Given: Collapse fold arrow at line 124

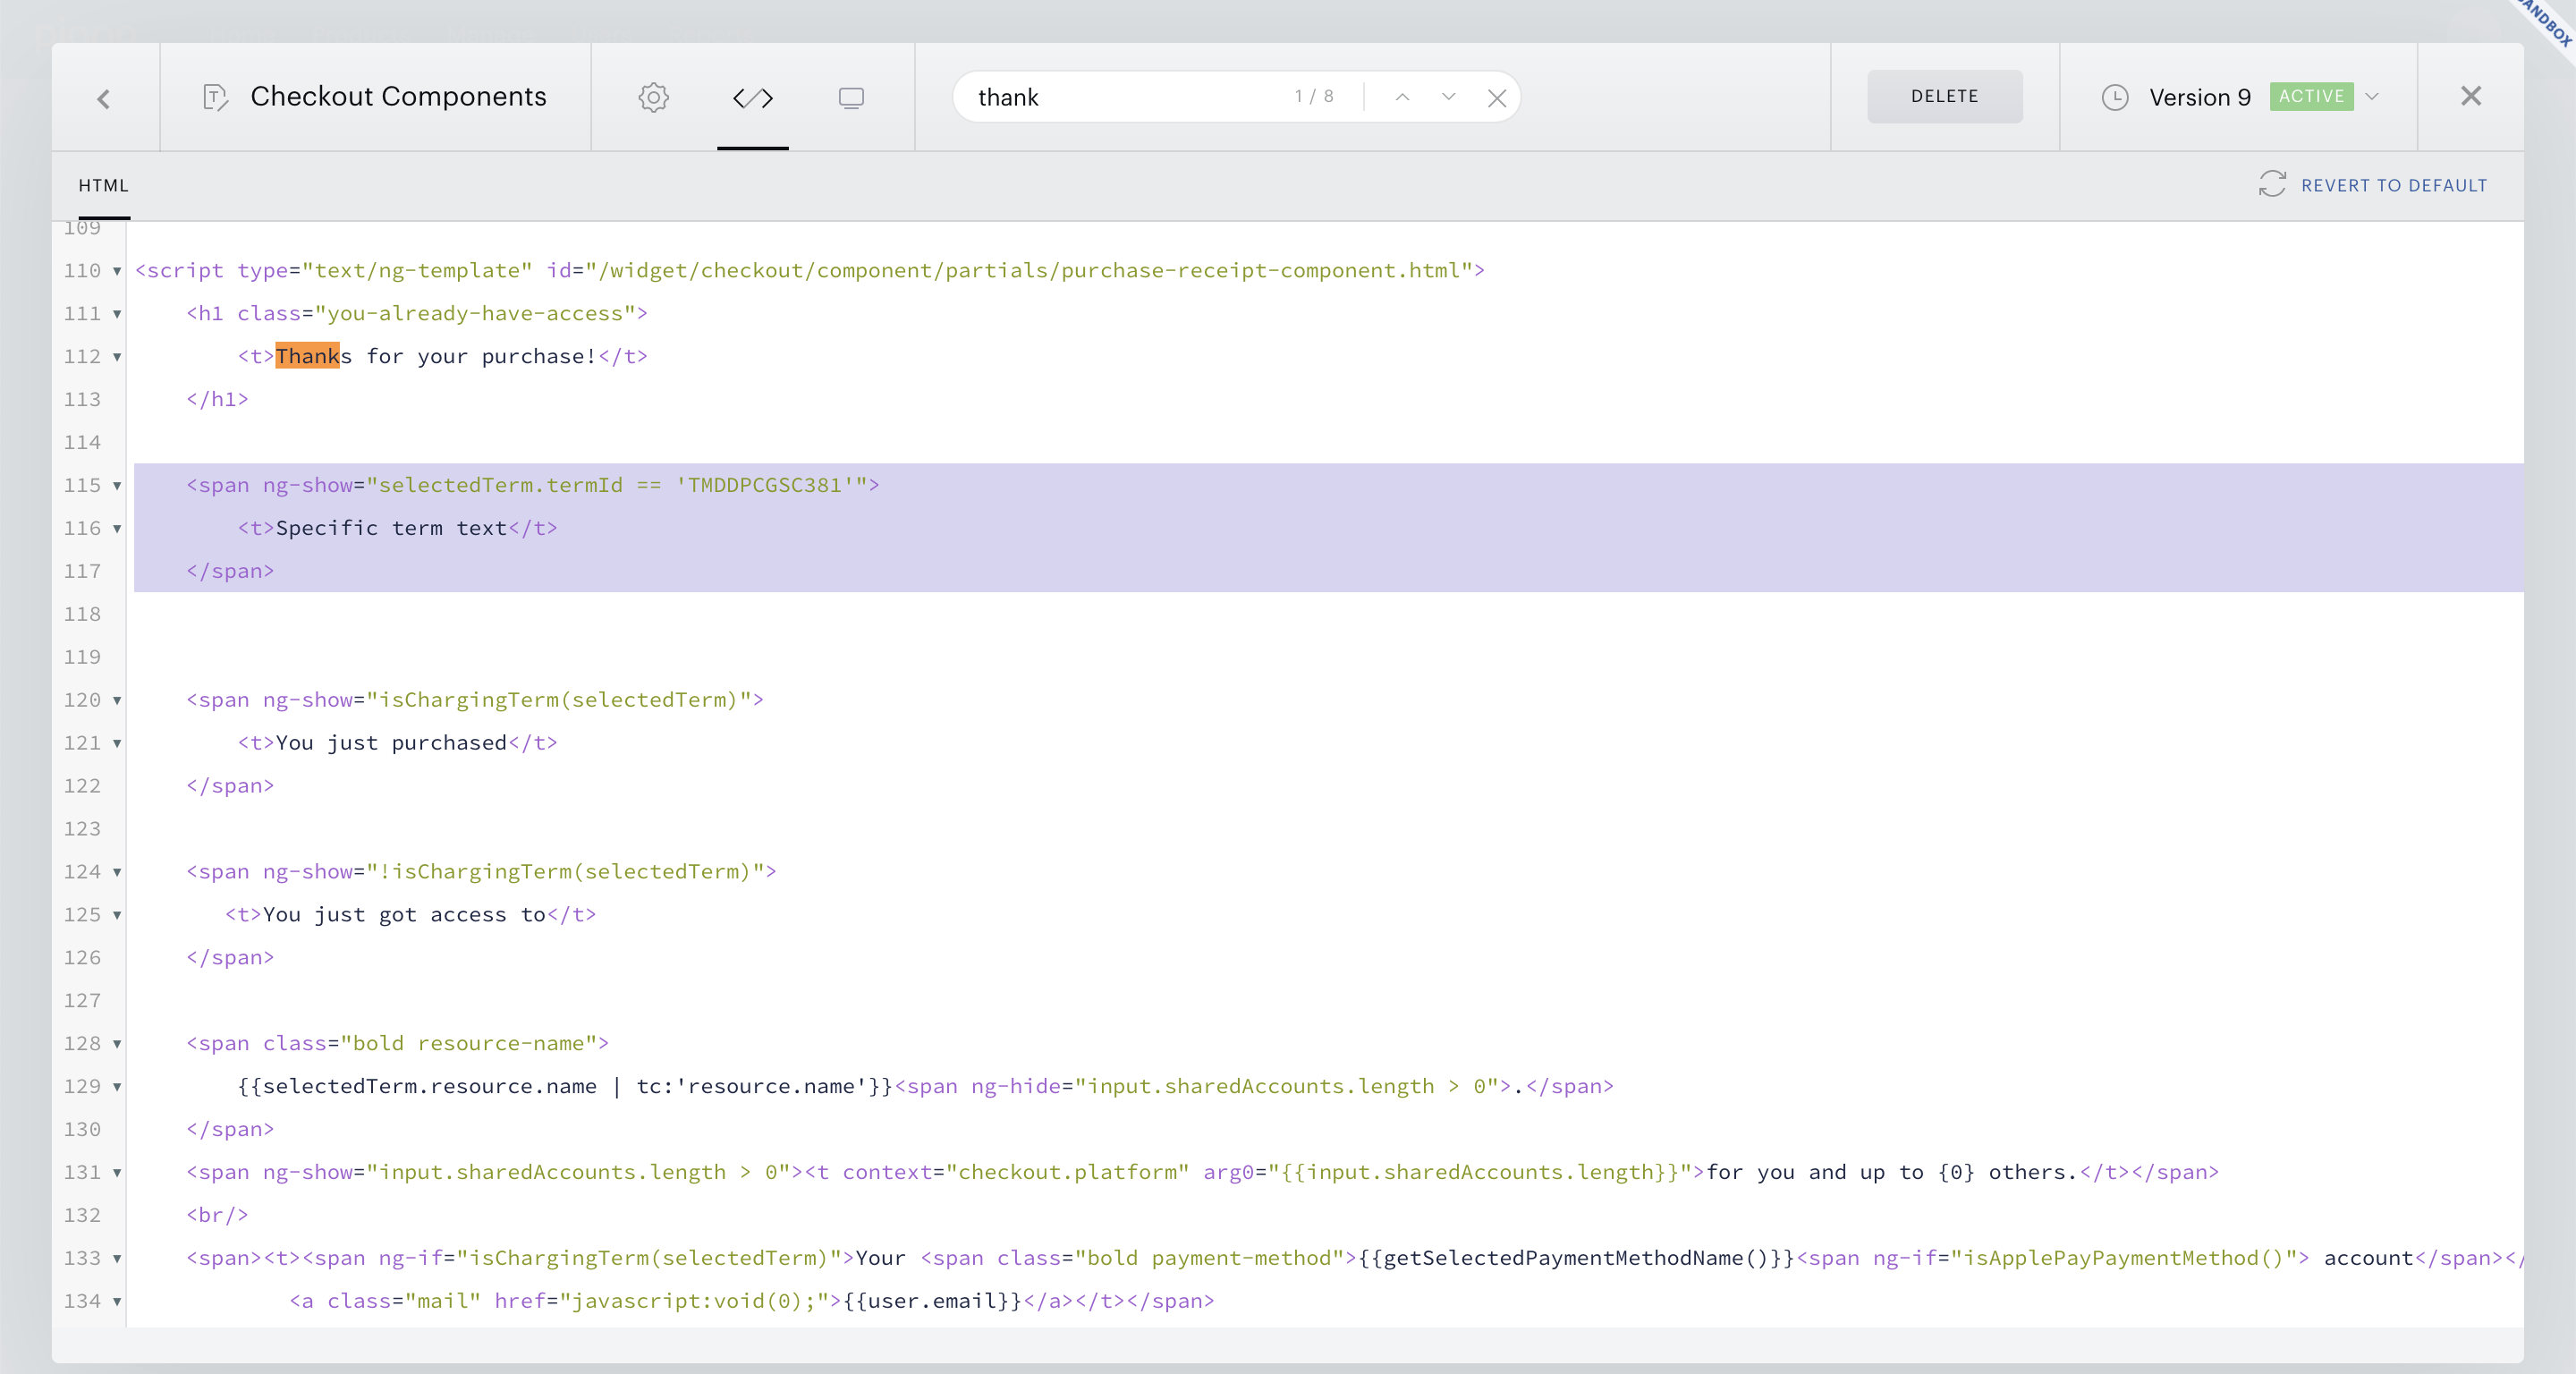Looking at the screenshot, I should click(x=117, y=873).
